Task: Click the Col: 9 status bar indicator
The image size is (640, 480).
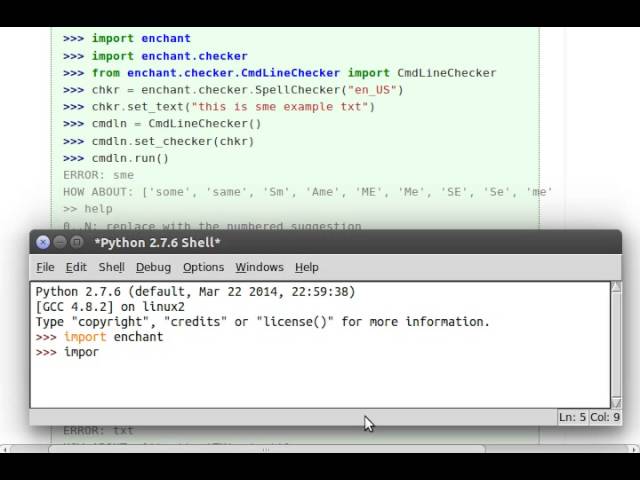Action: pyautogui.click(x=605, y=417)
